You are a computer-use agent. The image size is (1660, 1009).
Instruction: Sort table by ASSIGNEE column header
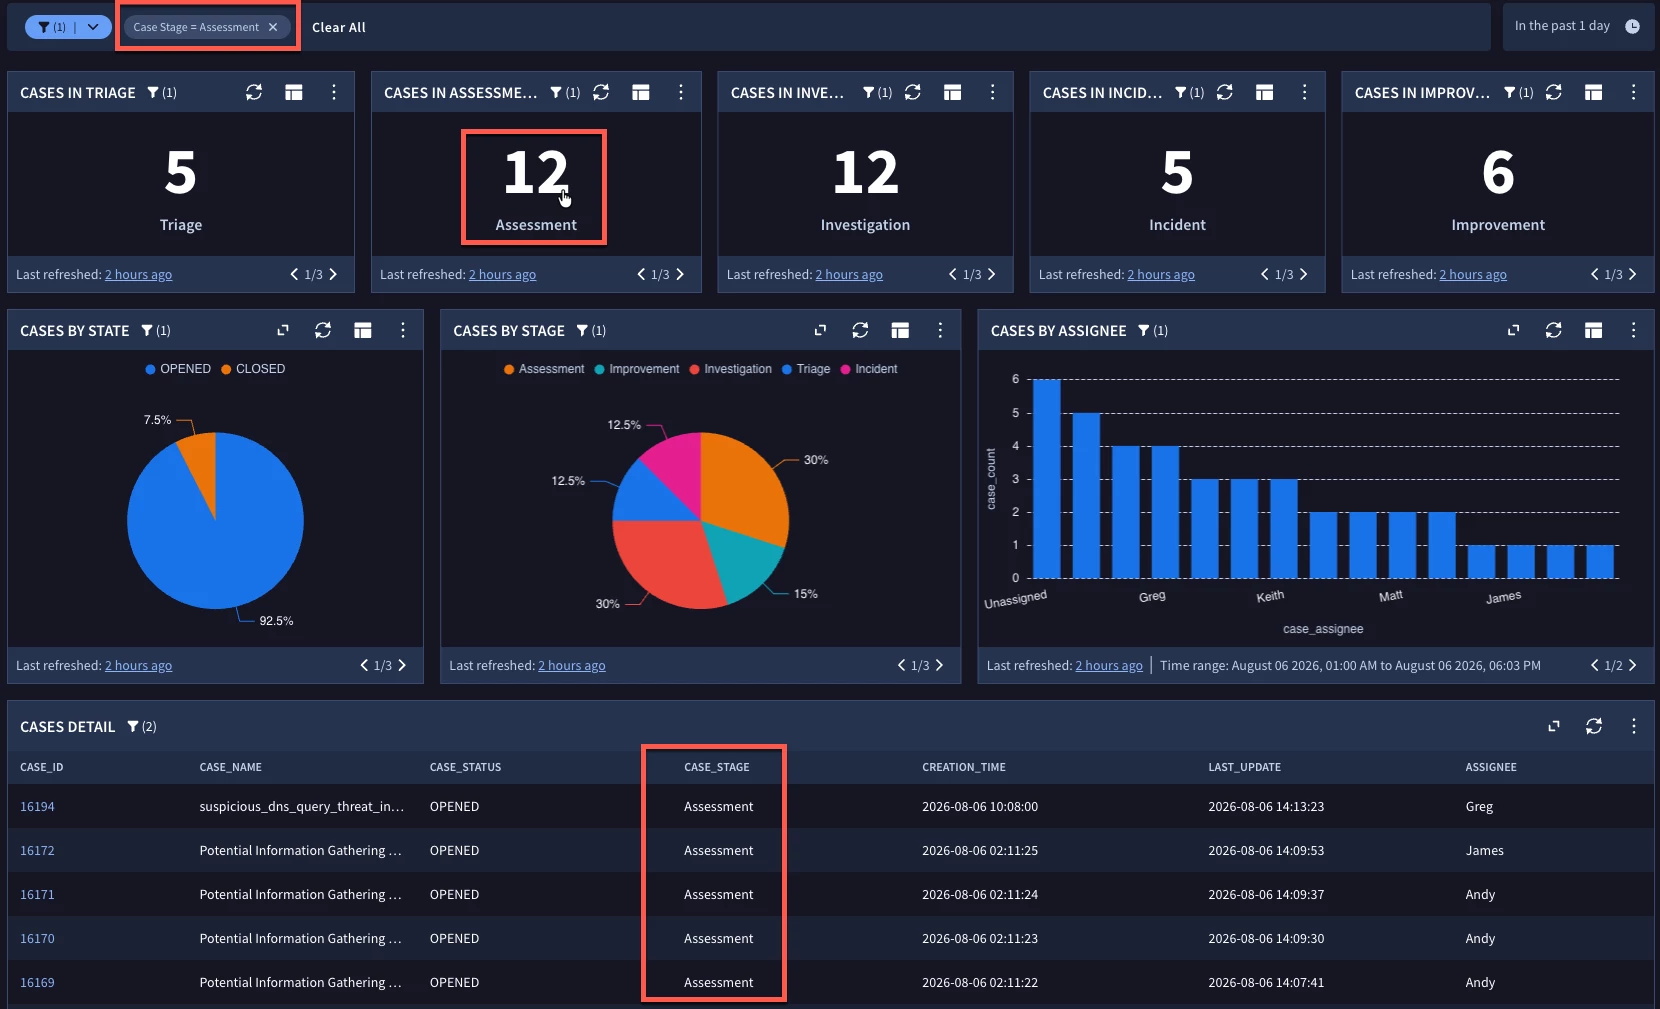click(x=1491, y=767)
